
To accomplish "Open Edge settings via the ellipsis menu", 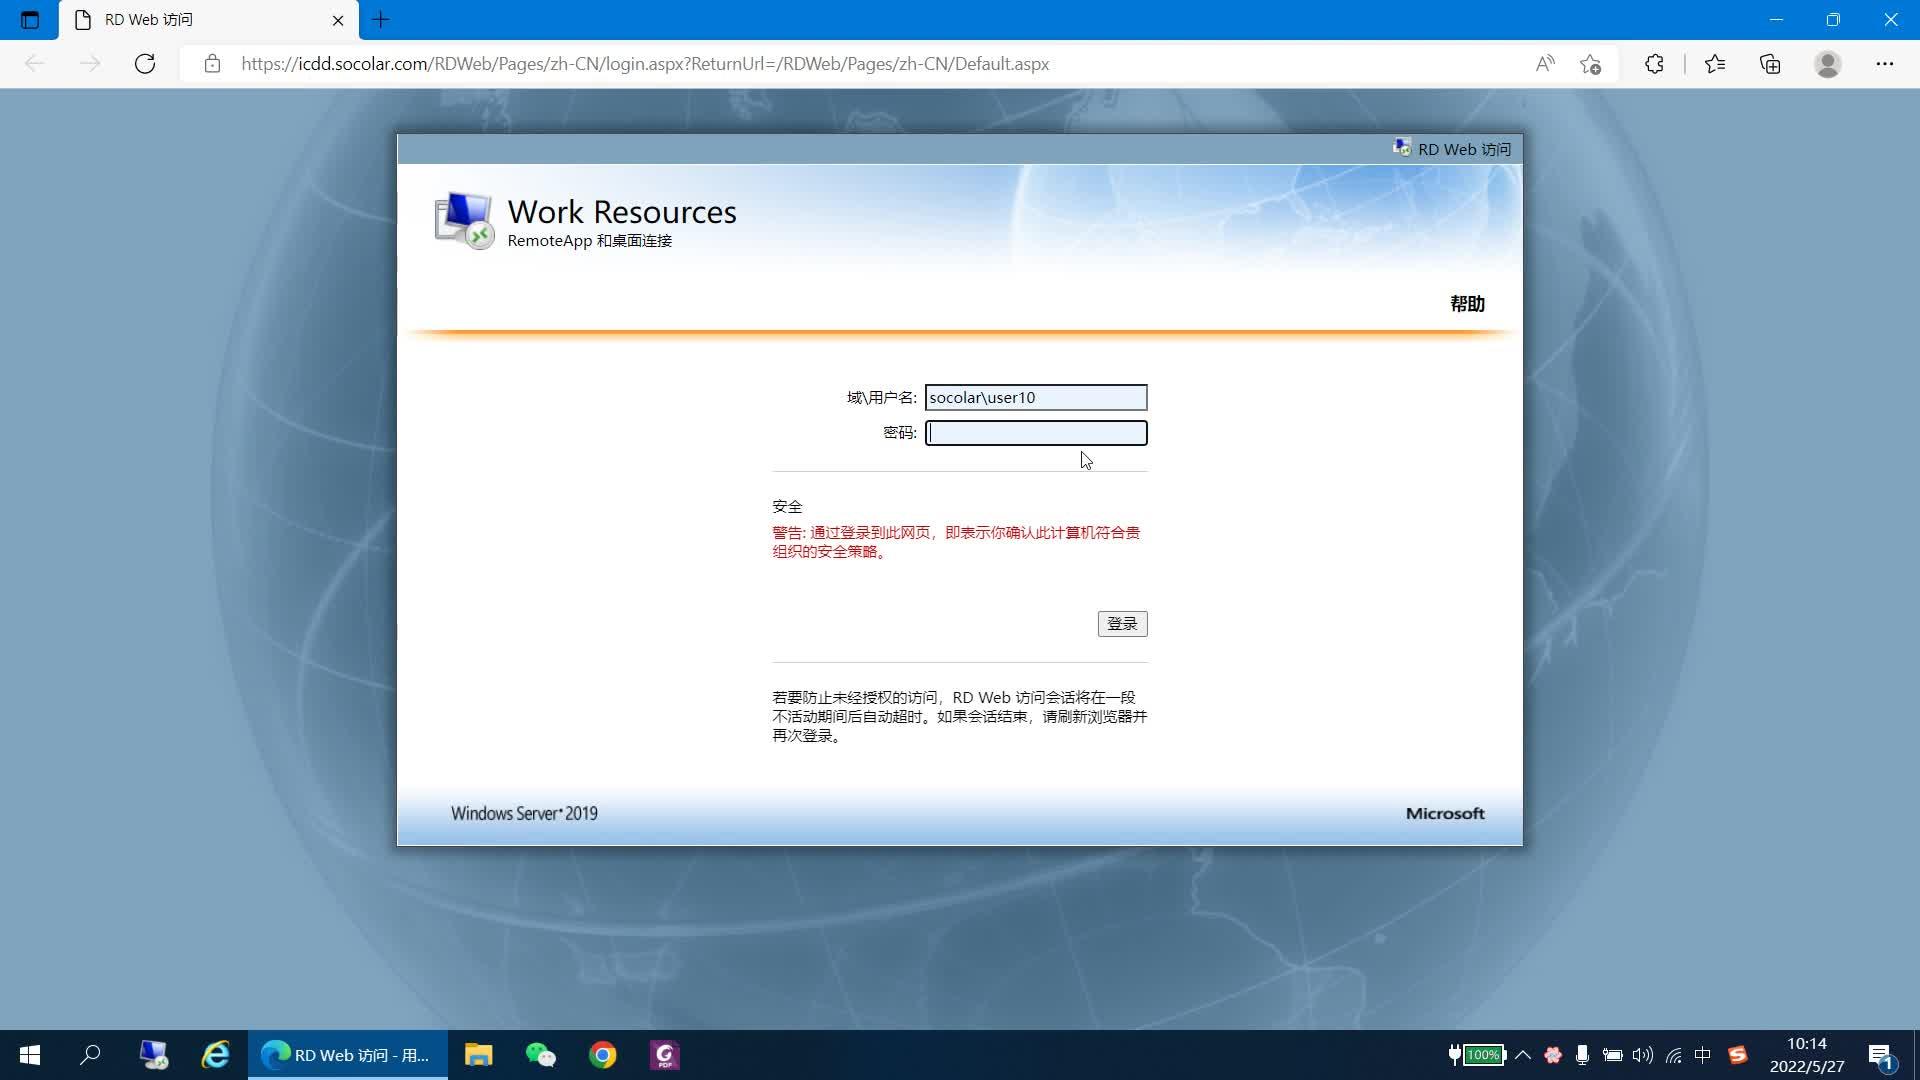I will click(x=1886, y=63).
